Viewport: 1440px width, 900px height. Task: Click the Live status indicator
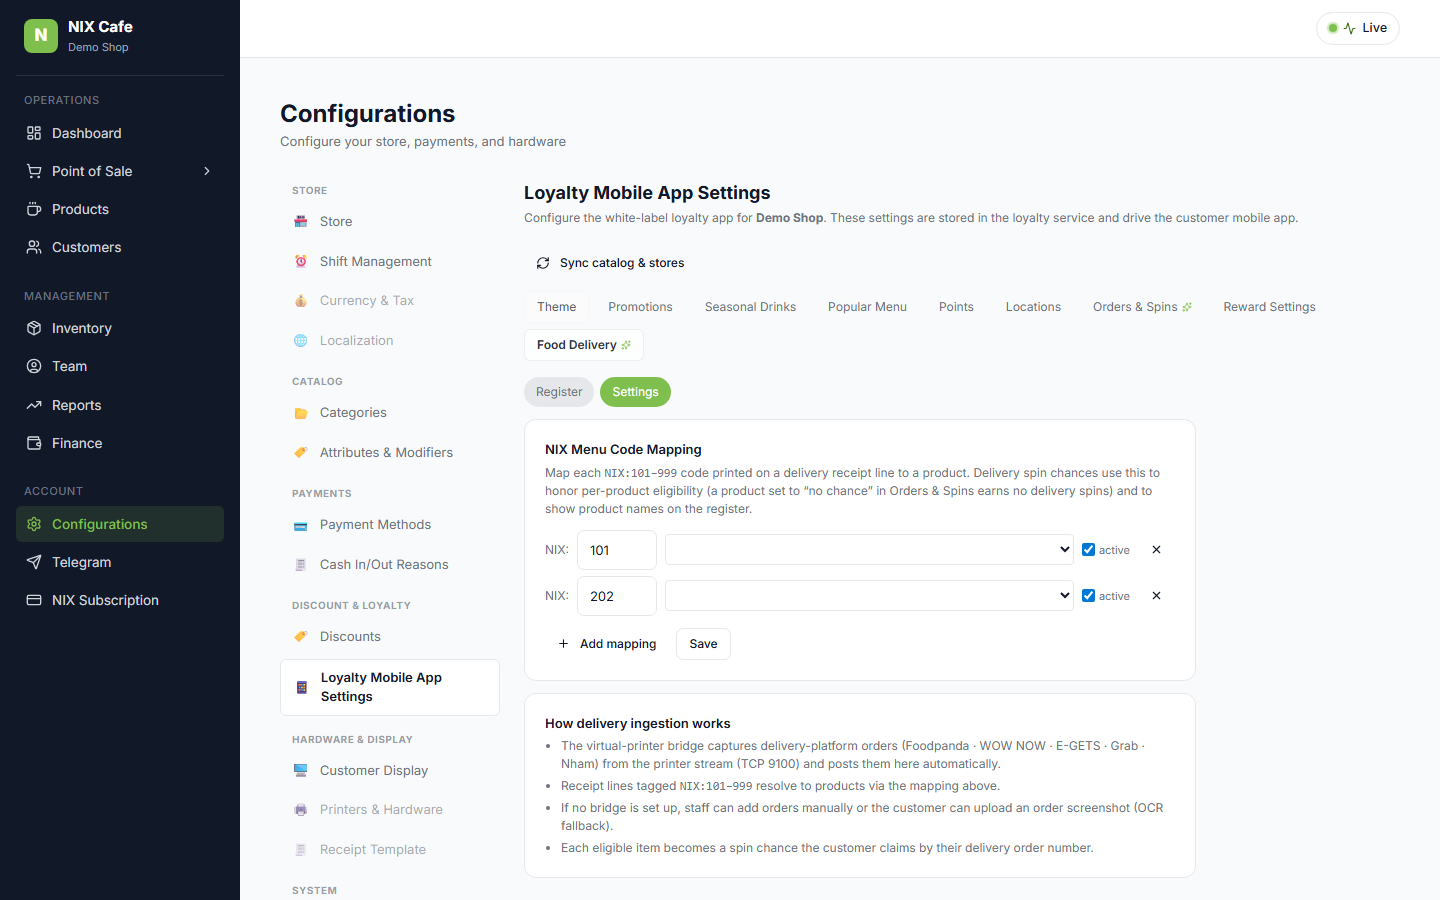click(1357, 28)
